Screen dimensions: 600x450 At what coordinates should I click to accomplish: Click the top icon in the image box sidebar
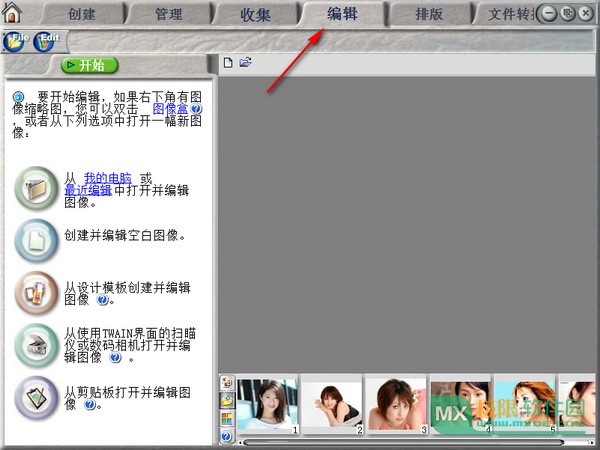(x=227, y=382)
